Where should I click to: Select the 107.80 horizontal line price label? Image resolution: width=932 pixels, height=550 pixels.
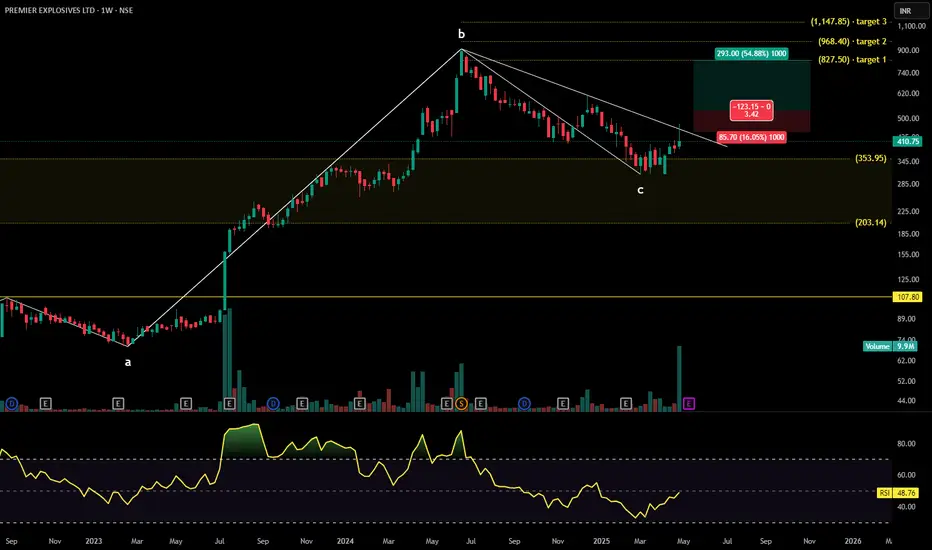(x=908, y=297)
